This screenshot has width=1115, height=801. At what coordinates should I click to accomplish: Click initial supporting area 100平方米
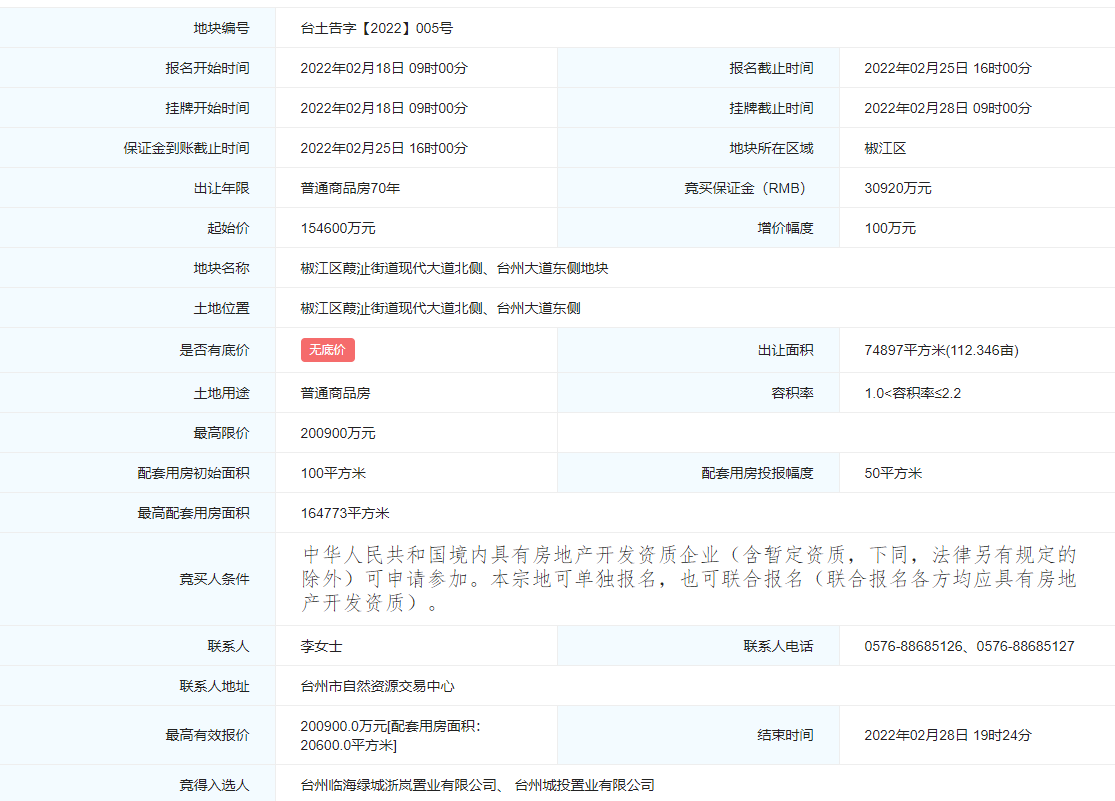334,473
